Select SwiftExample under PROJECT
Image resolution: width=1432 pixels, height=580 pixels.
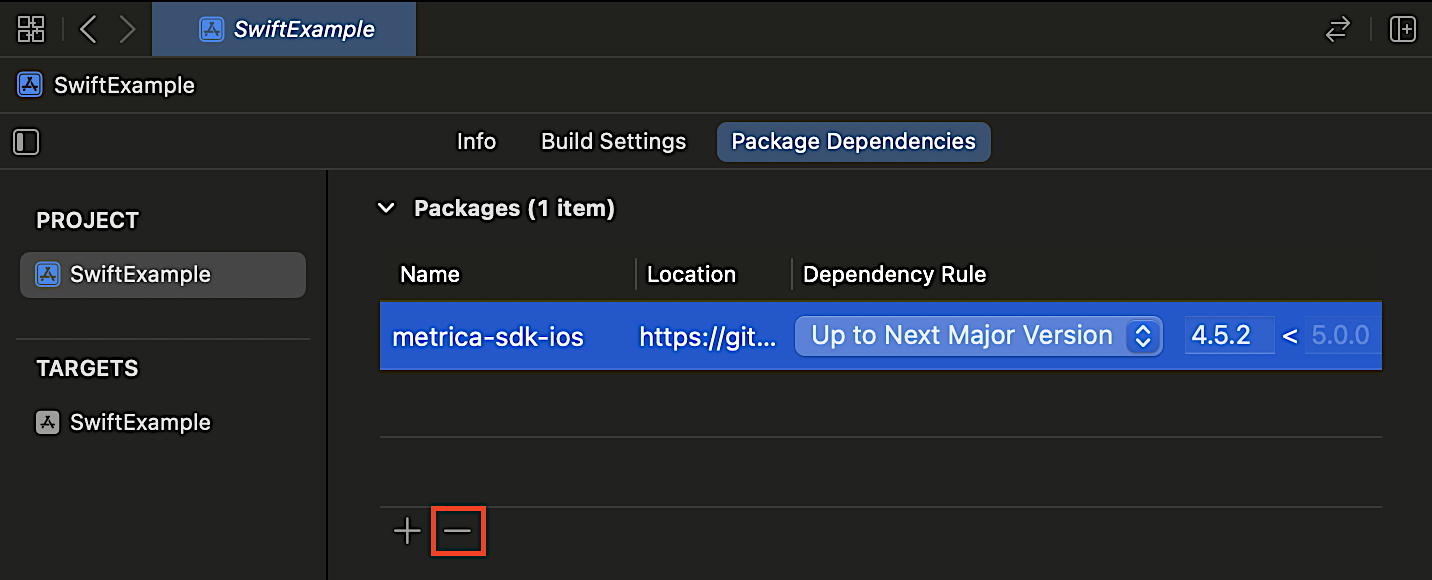click(x=140, y=275)
